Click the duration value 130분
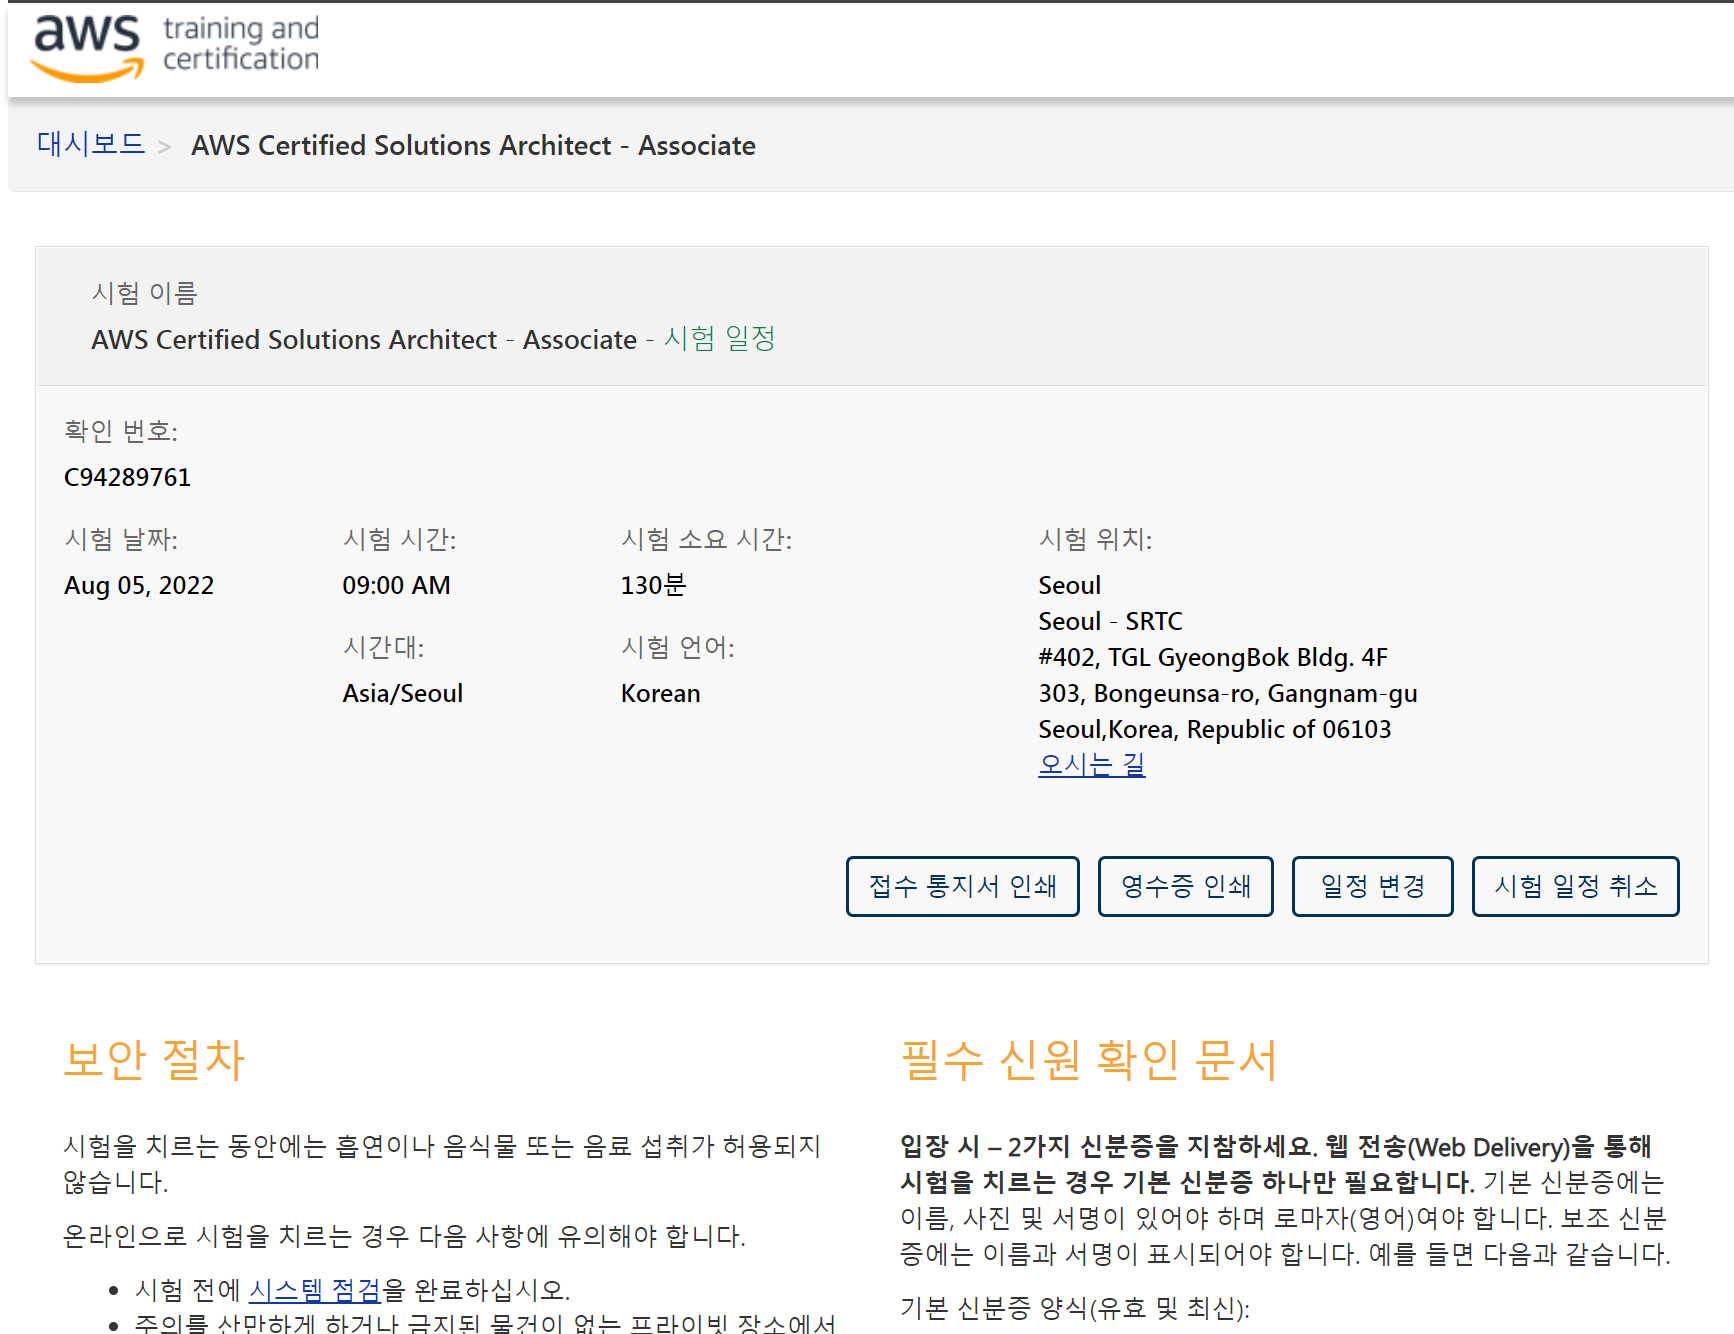Image resolution: width=1734 pixels, height=1334 pixels. (x=653, y=585)
